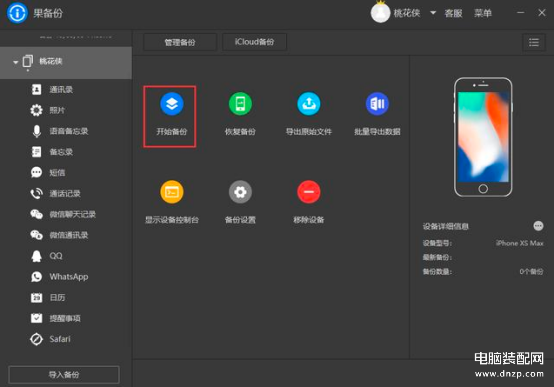Switch to the 管理备份 tab
The height and width of the screenshot is (387, 554).
[180, 42]
